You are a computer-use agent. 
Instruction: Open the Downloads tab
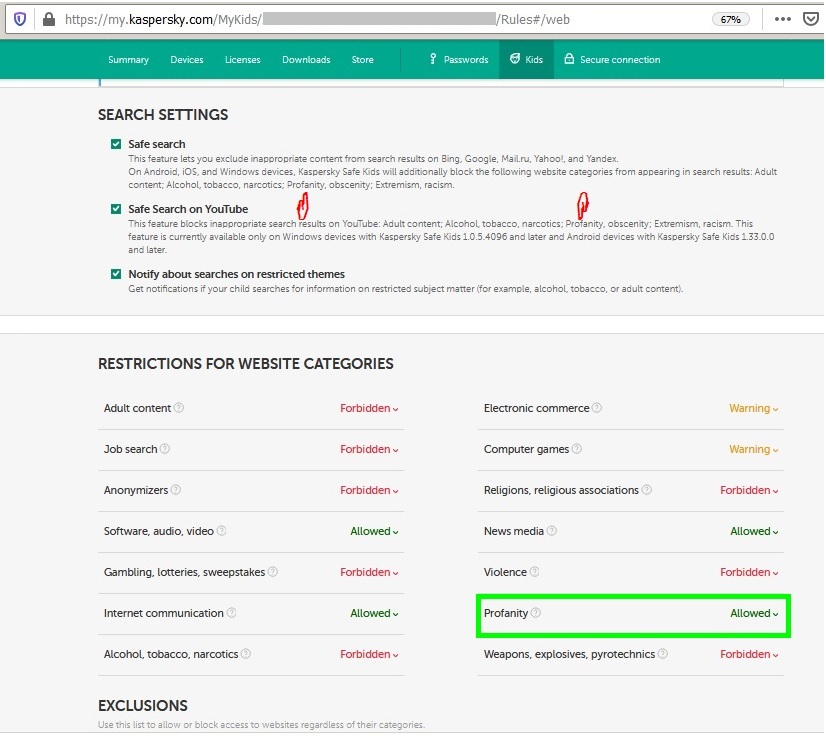click(x=306, y=60)
